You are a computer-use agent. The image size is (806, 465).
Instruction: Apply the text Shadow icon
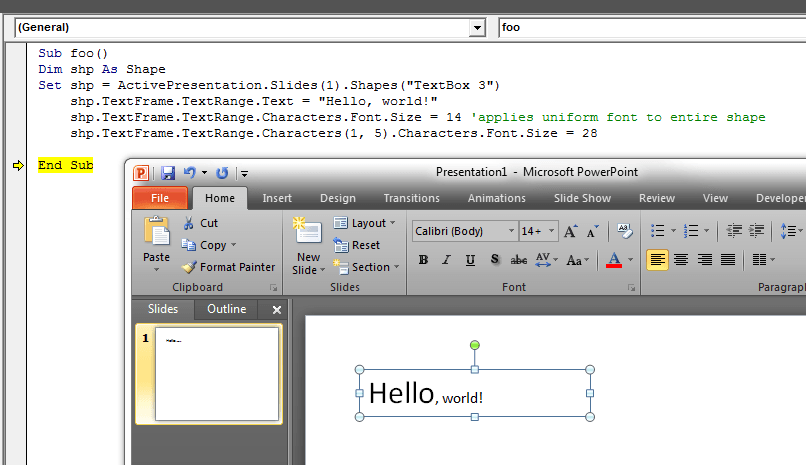click(x=494, y=260)
